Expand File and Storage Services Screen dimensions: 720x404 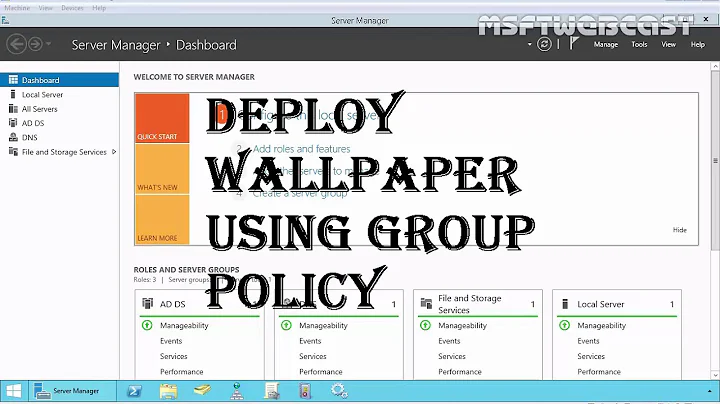[x=114, y=152]
